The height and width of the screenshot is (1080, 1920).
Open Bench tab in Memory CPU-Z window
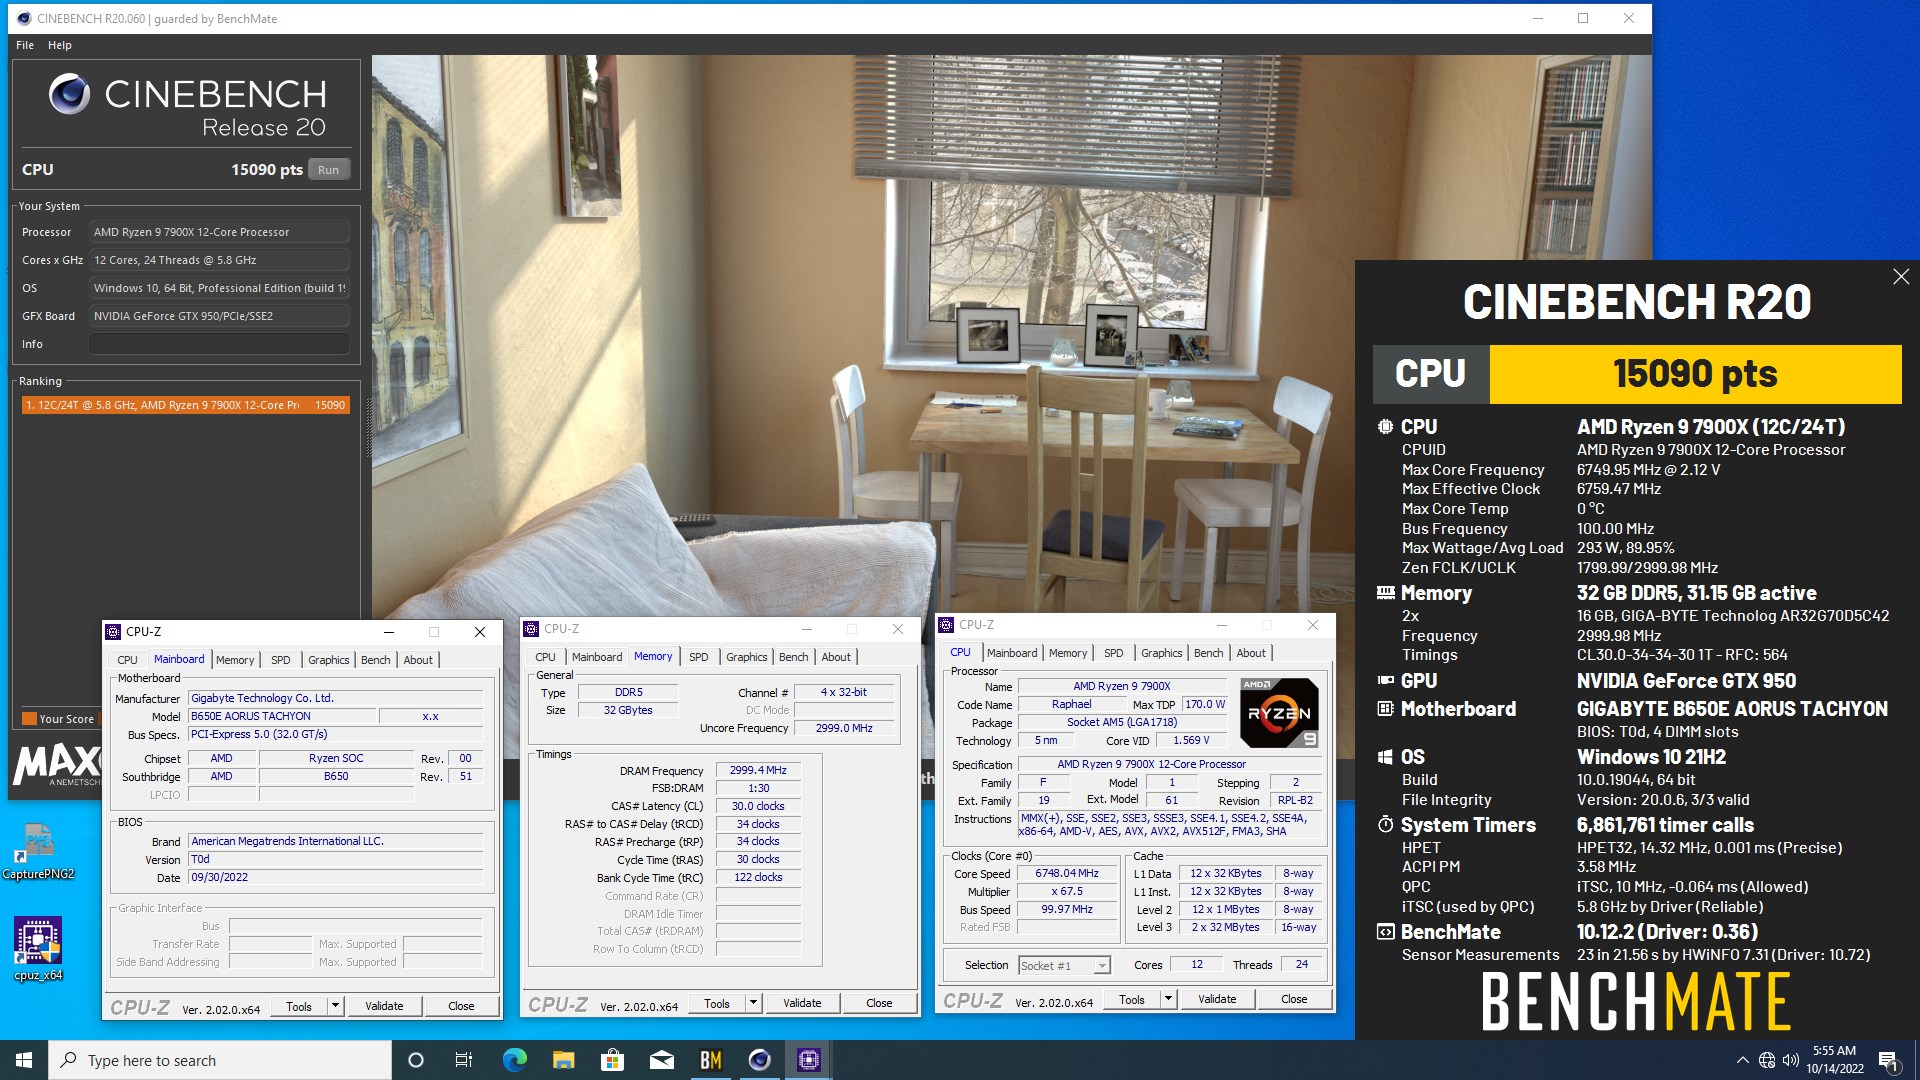(x=794, y=657)
